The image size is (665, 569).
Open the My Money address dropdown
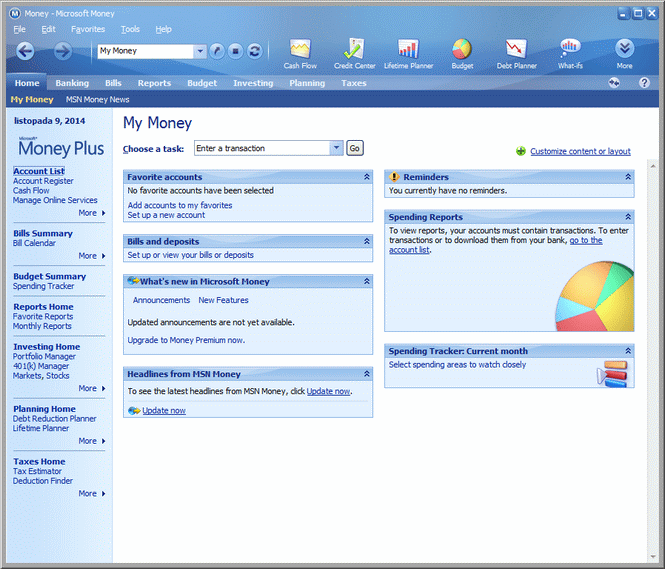click(x=200, y=51)
